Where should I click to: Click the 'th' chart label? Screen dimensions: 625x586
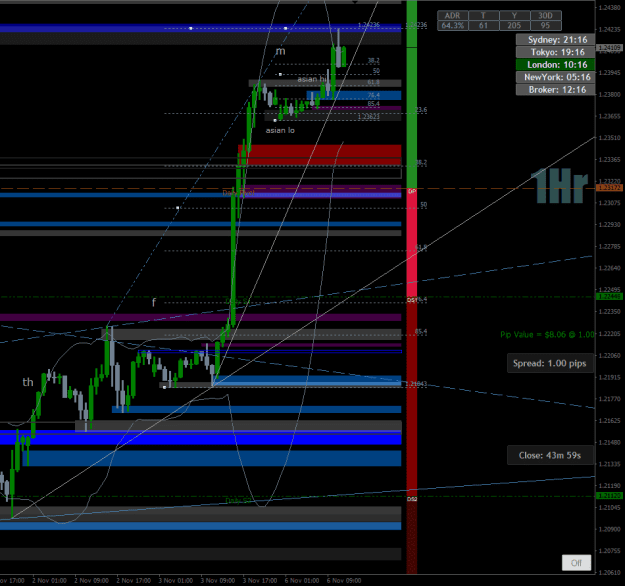28,382
